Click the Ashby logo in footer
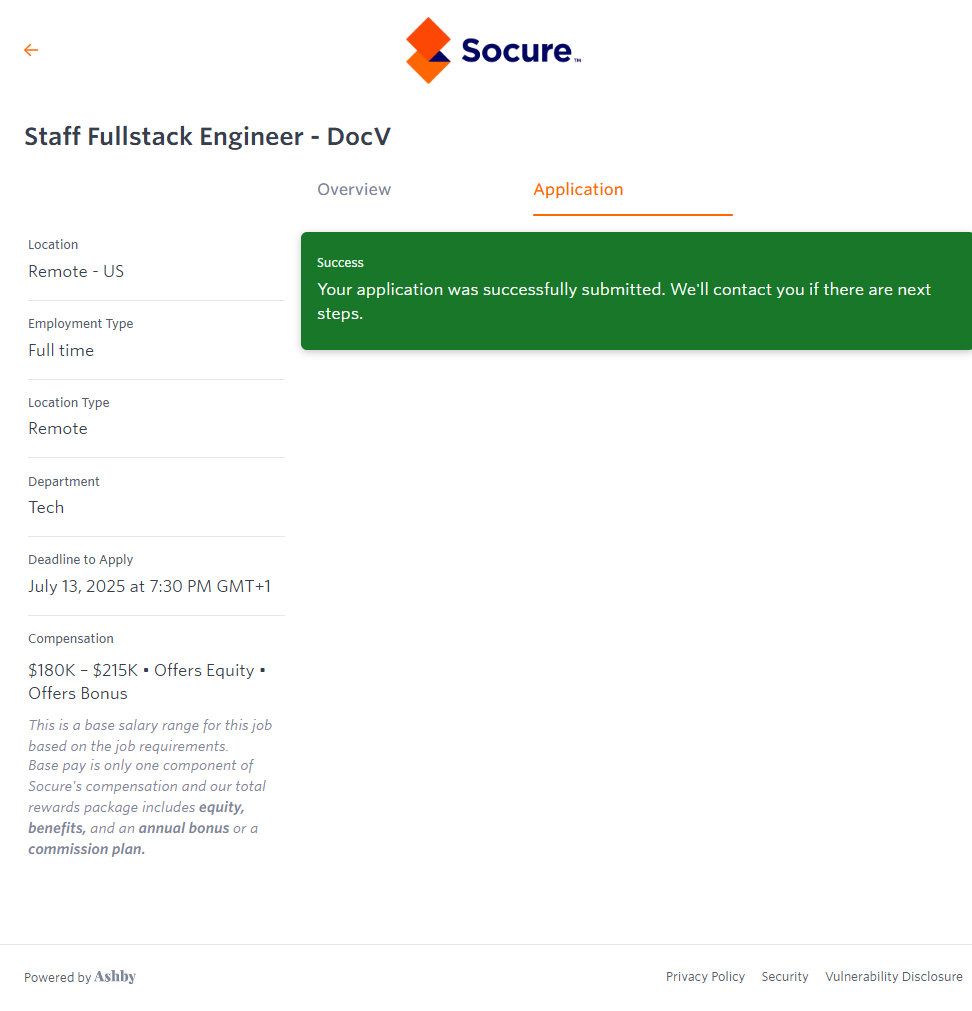 pos(115,977)
